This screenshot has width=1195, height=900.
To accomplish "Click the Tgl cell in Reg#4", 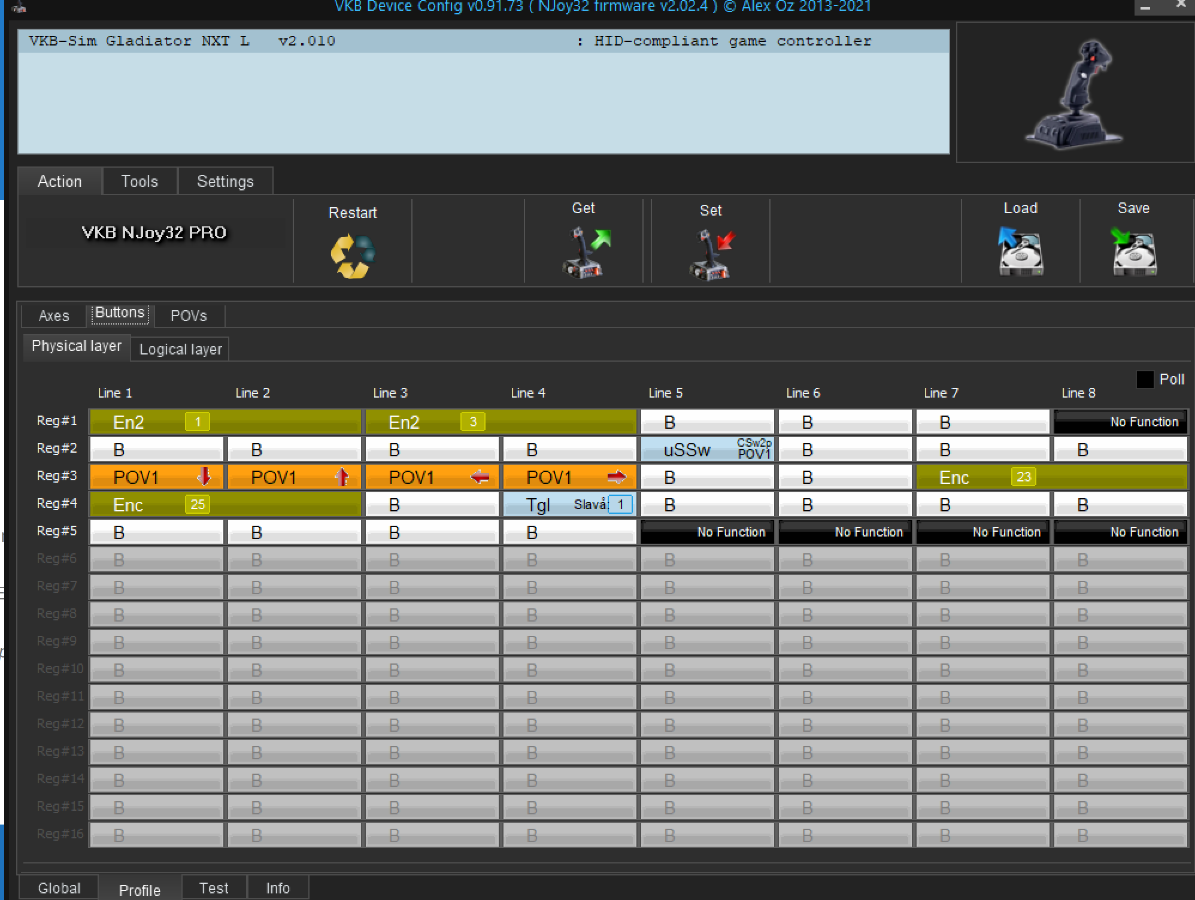I will tap(569, 505).
